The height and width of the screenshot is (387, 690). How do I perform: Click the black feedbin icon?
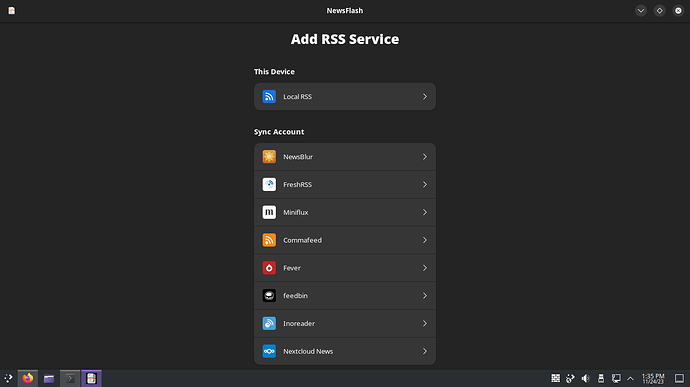coord(269,295)
